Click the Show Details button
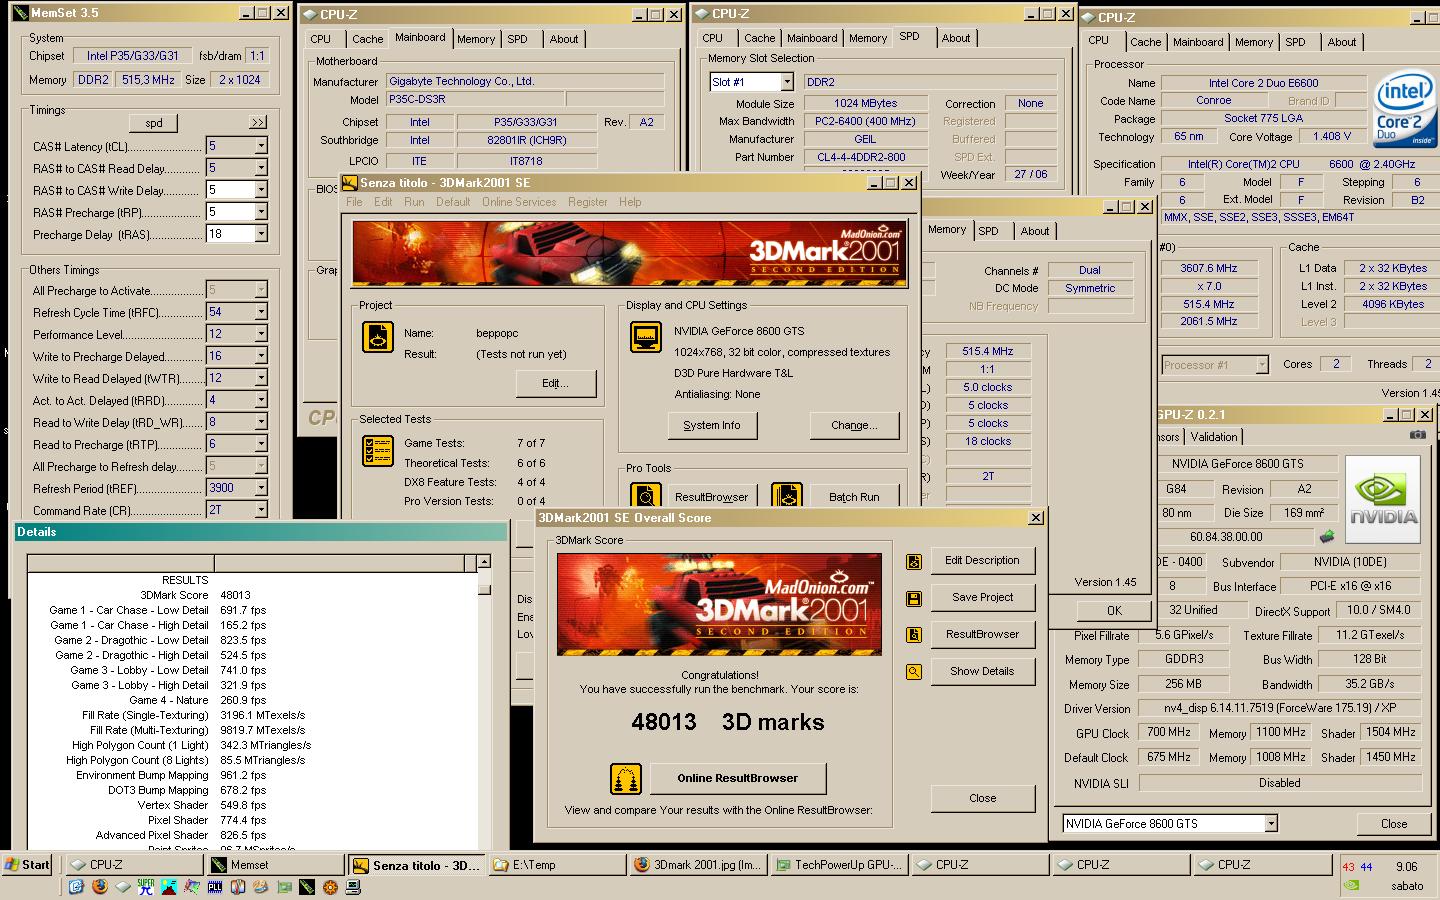The image size is (1440, 900). pos(983,671)
